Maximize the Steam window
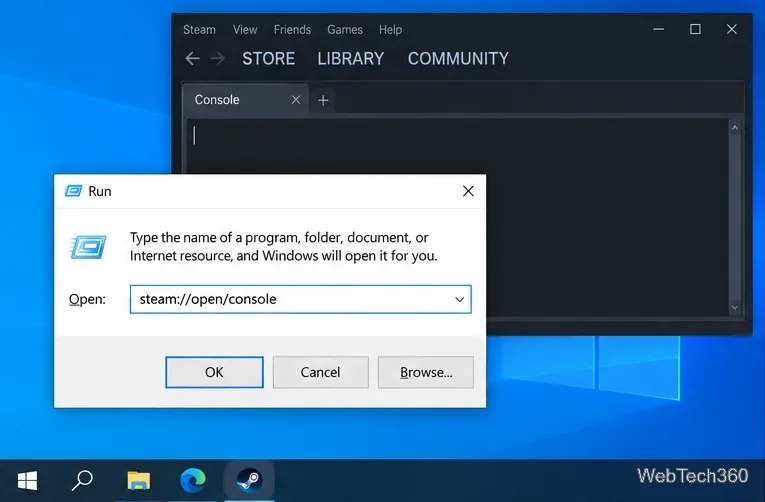This screenshot has width=765, height=502. pyautogui.click(x=695, y=29)
